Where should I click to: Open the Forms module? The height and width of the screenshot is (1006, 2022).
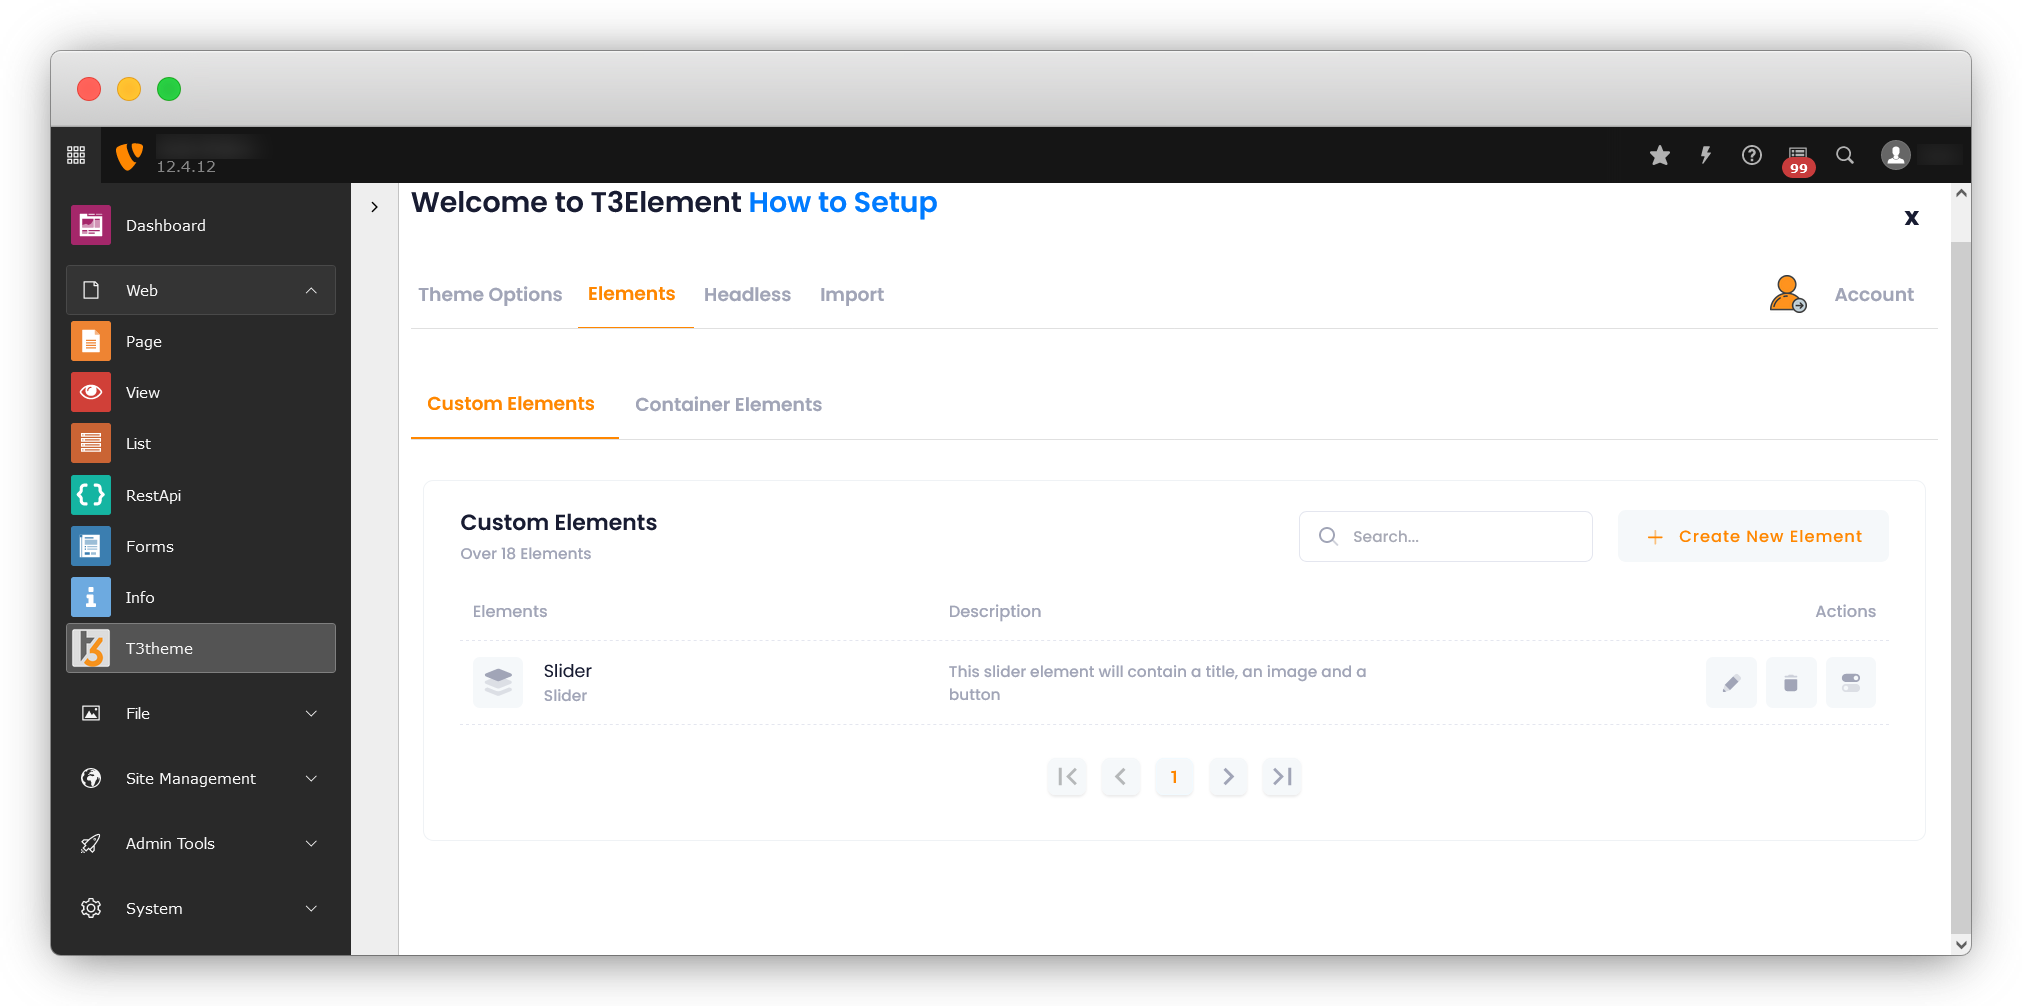(x=201, y=546)
